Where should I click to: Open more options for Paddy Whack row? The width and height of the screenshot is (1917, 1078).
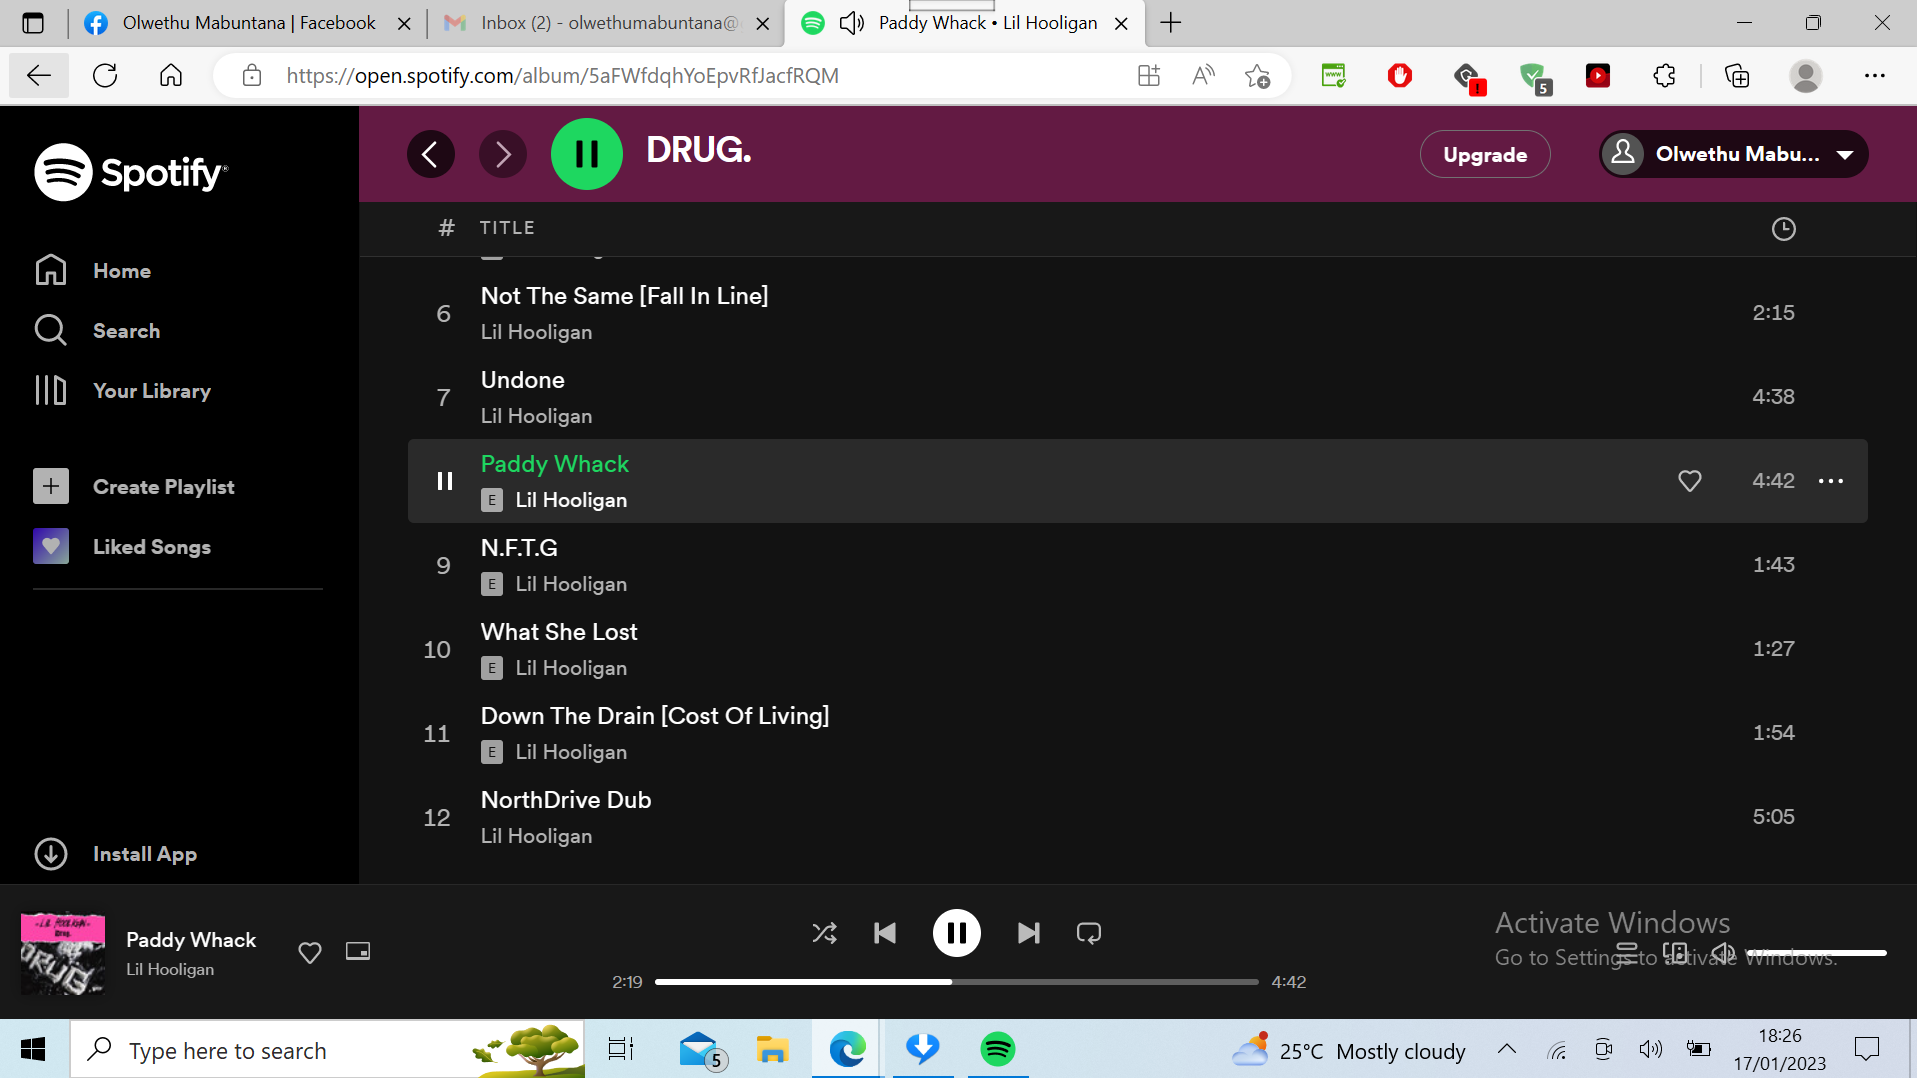click(1831, 481)
